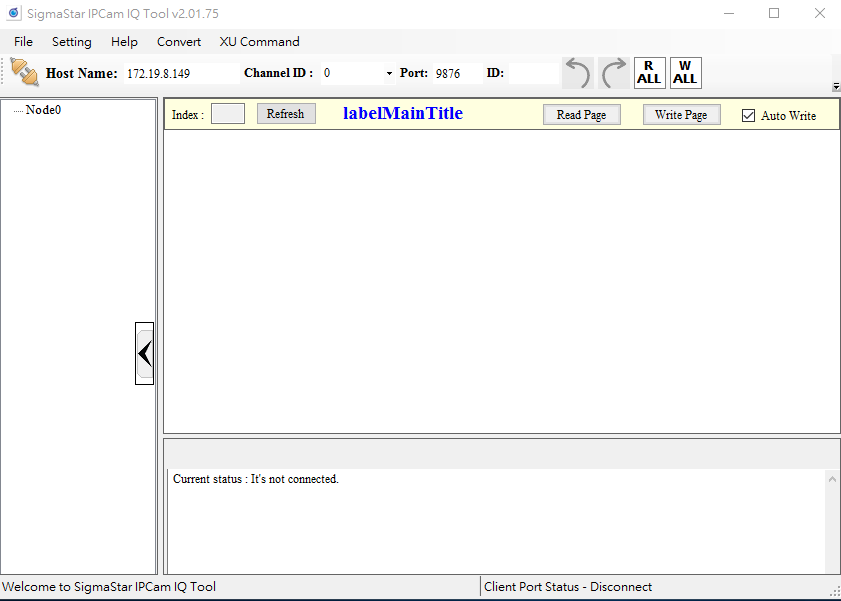The width and height of the screenshot is (841, 601).
Task: Open the File menu
Action: coord(23,42)
